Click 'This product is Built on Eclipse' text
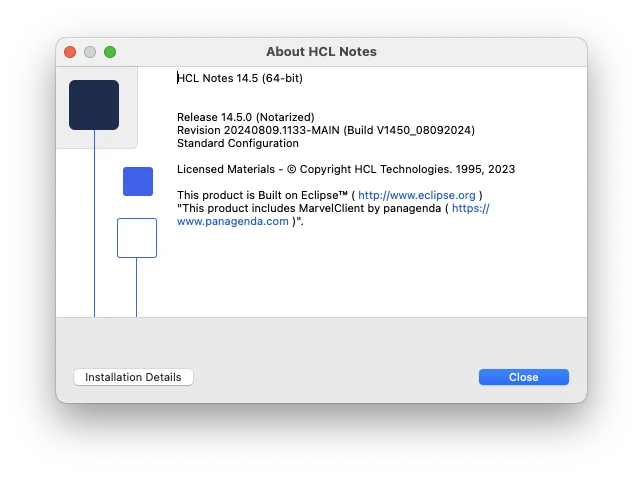Screen dimensions: 643x477 pyautogui.click(x=262, y=195)
